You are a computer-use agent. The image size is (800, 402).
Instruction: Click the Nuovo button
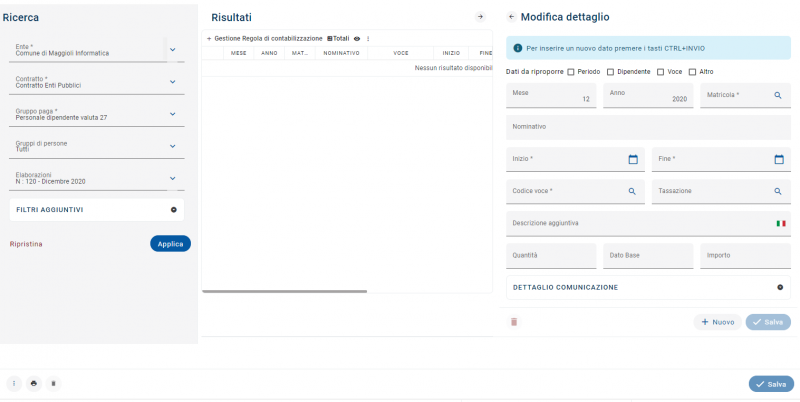717,322
